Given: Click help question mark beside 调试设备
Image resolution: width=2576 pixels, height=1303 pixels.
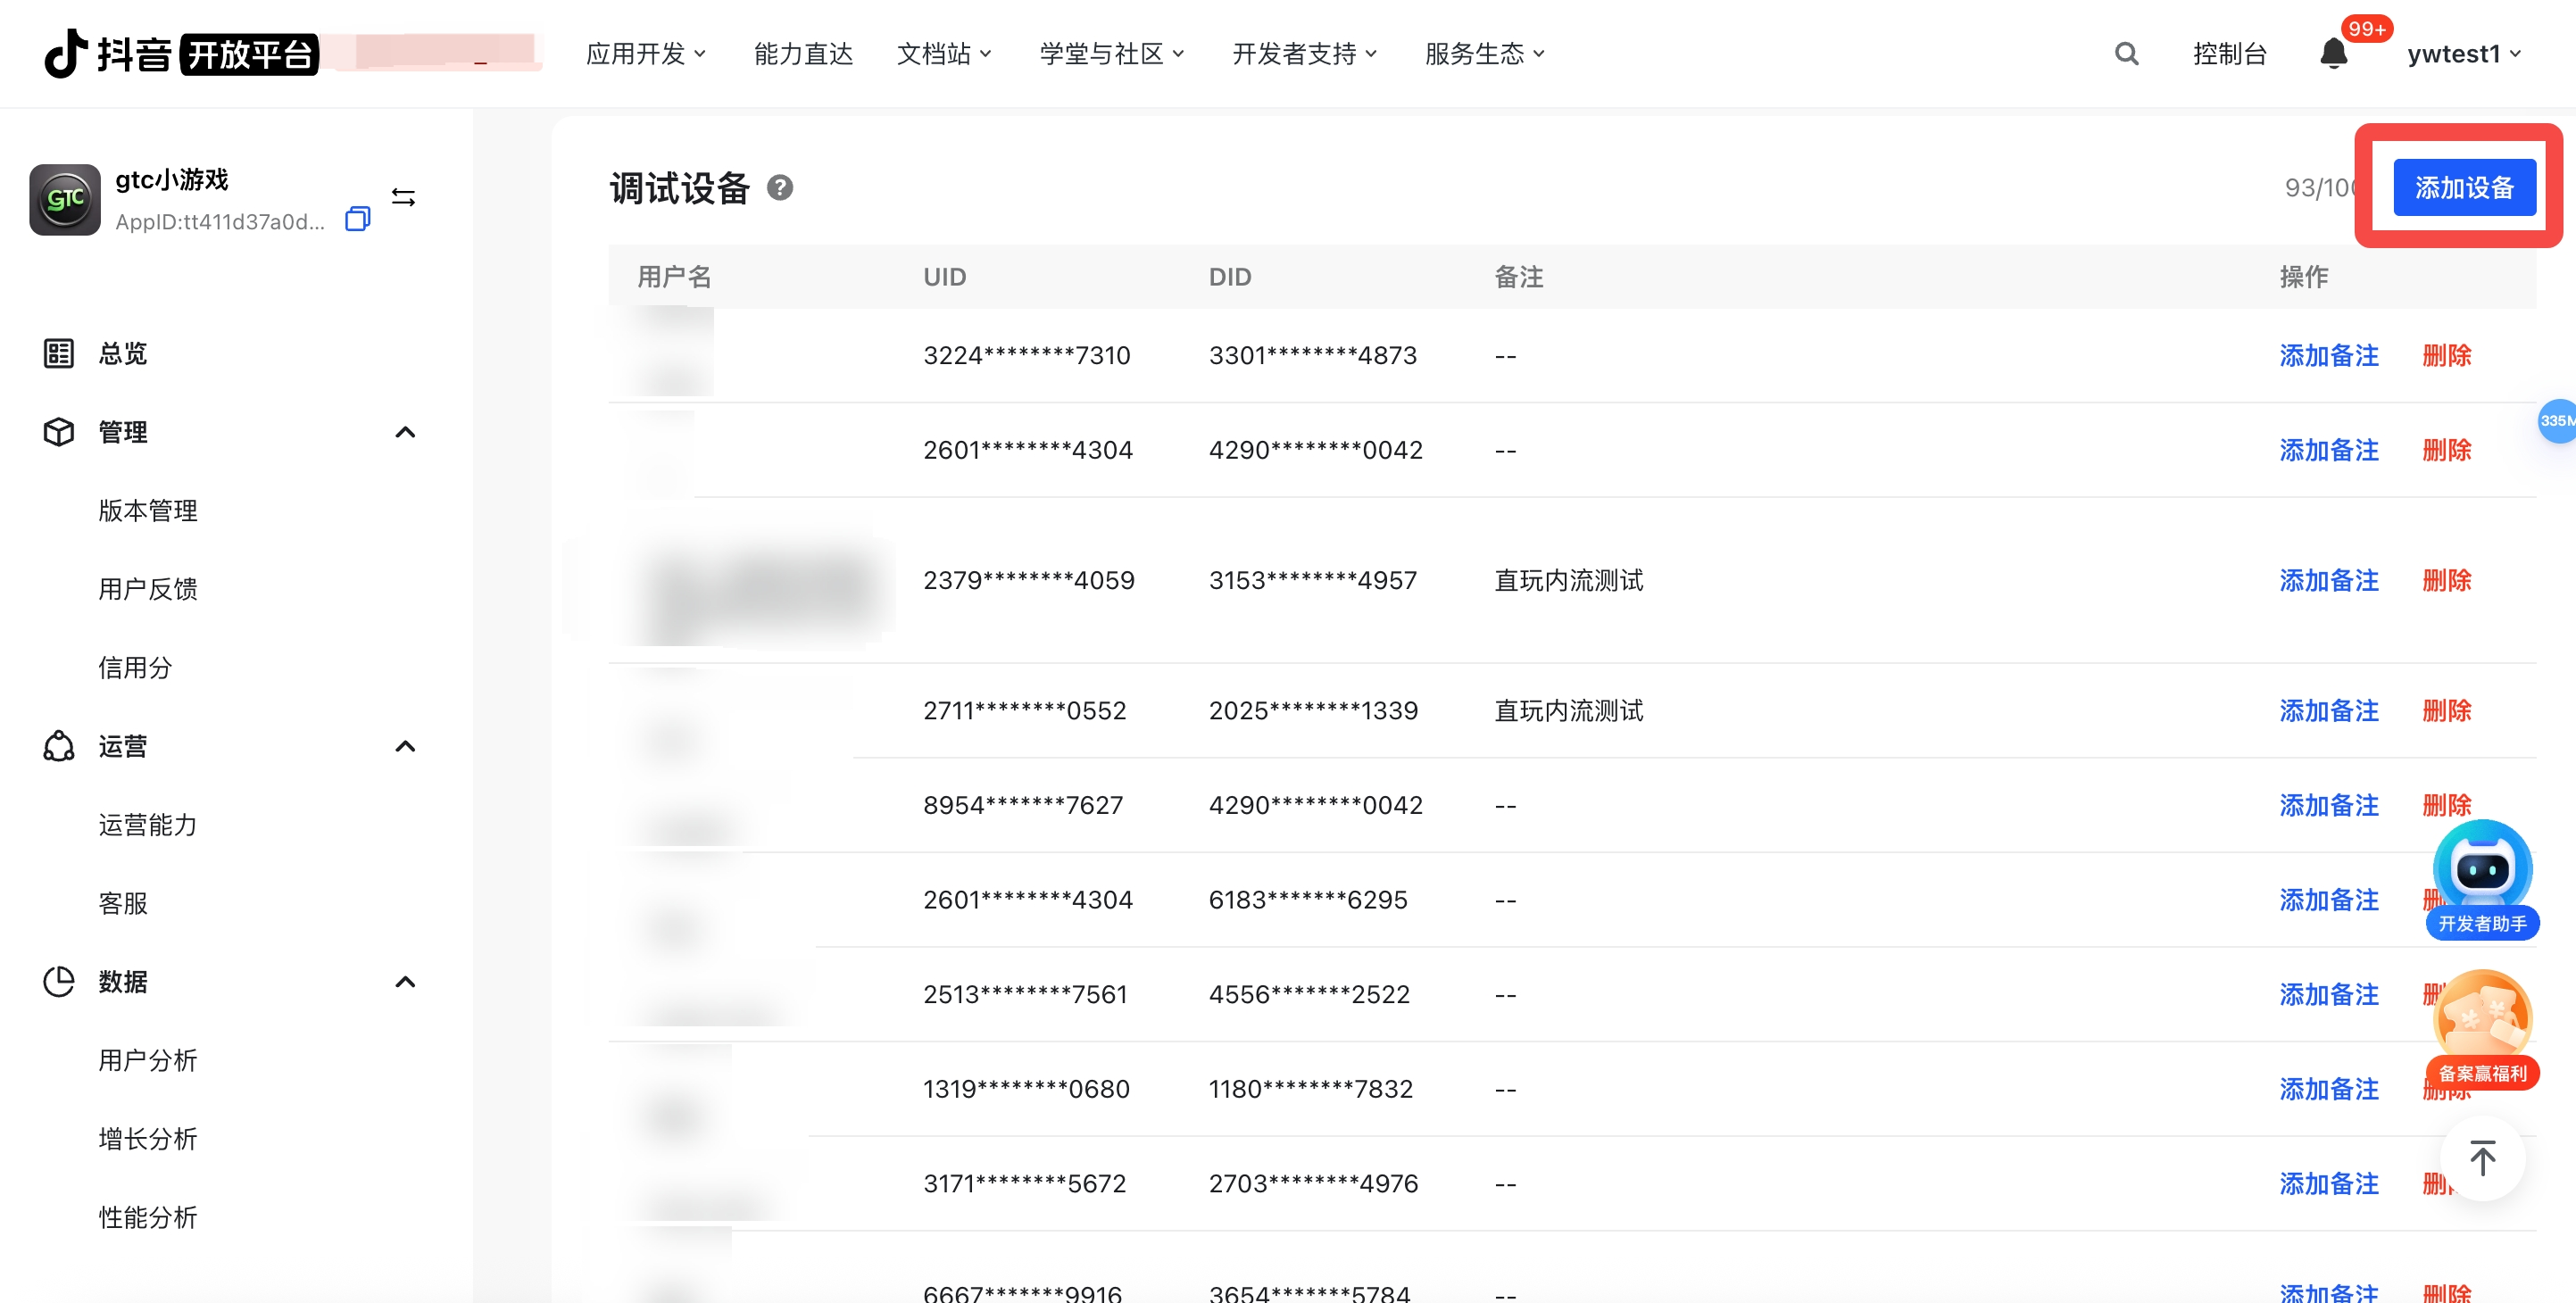Looking at the screenshot, I should 780,188.
